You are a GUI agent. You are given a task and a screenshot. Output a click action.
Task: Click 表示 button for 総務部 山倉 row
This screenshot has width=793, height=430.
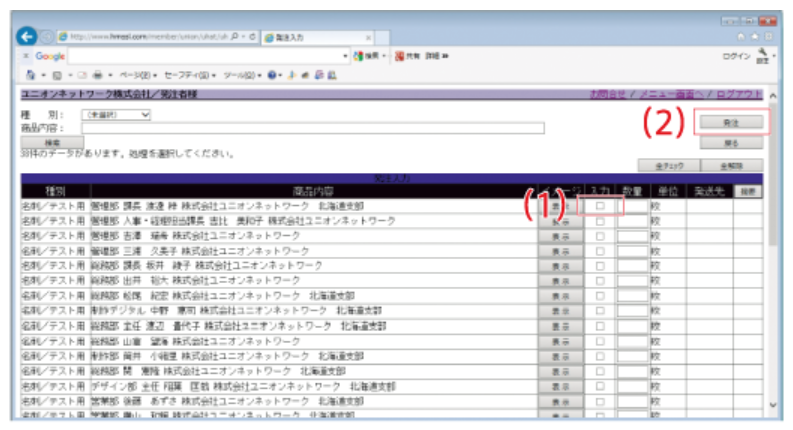pyautogui.click(x=560, y=341)
